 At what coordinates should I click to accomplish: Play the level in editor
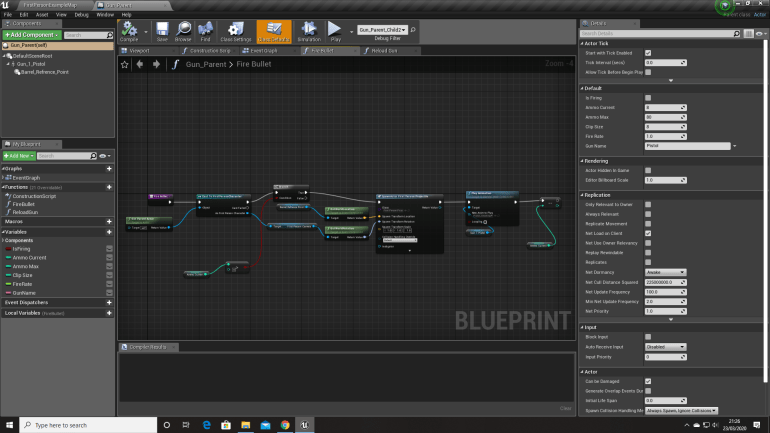click(335, 32)
